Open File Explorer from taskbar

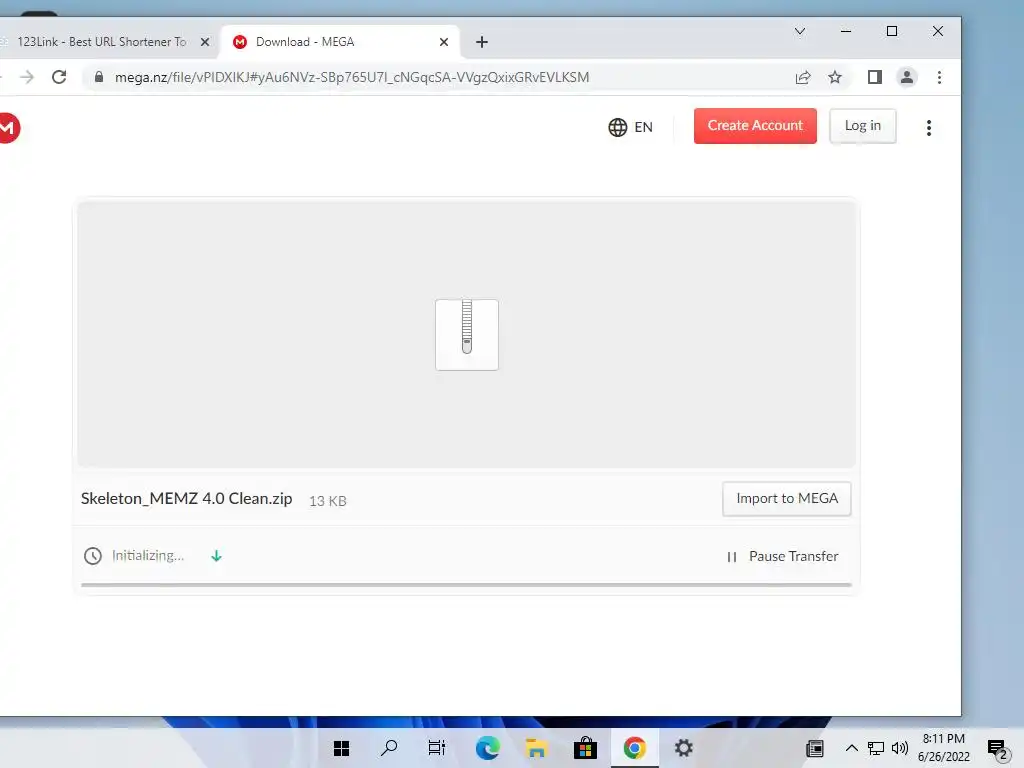point(536,748)
